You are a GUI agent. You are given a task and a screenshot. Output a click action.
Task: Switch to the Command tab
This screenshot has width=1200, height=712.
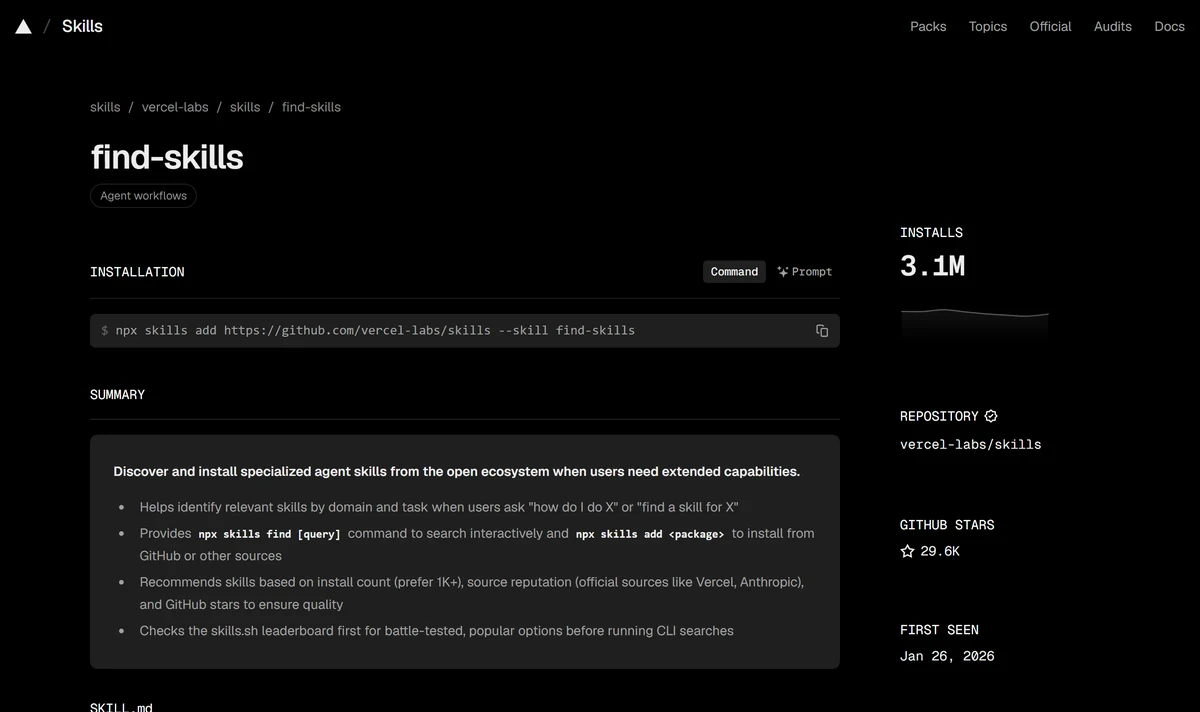[x=734, y=272]
